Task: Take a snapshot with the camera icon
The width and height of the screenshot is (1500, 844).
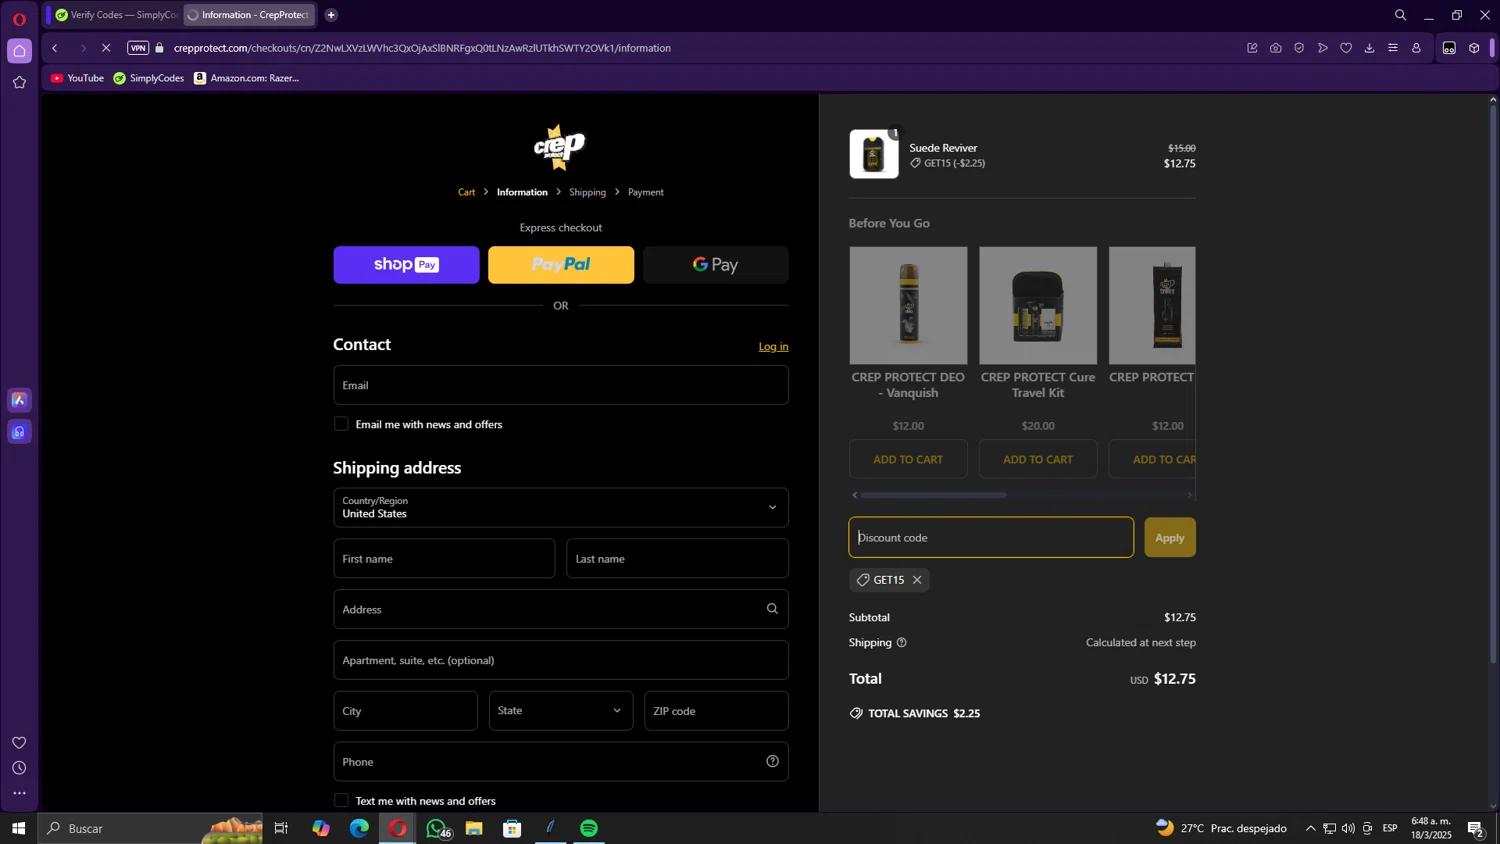Action: click(x=1276, y=48)
